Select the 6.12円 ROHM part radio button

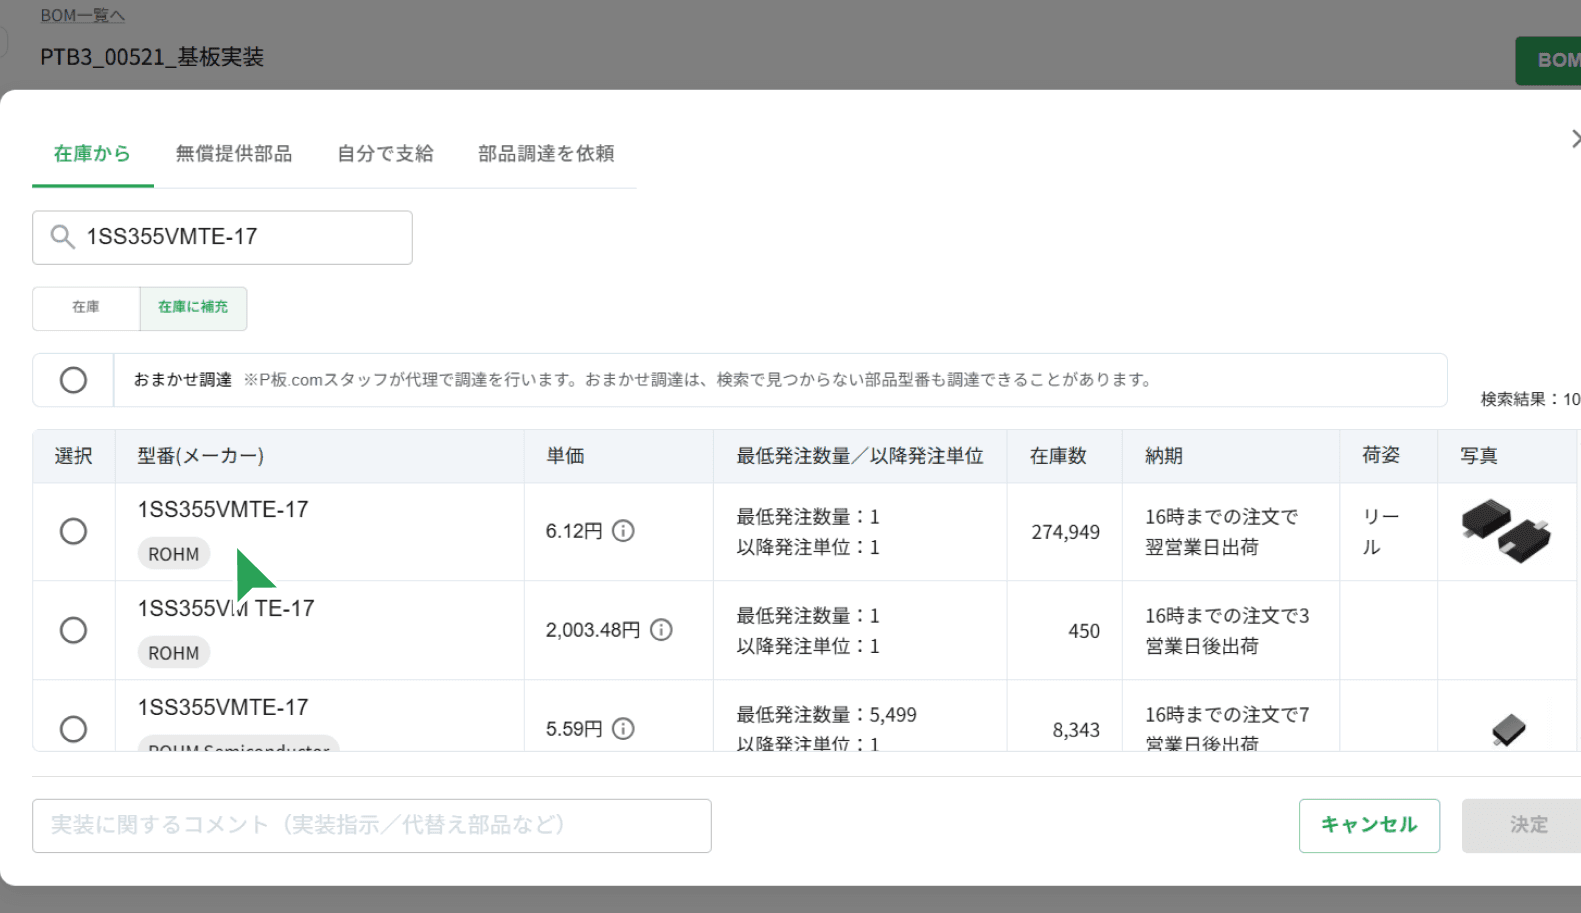pyautogui.click(x=73, y=531)
